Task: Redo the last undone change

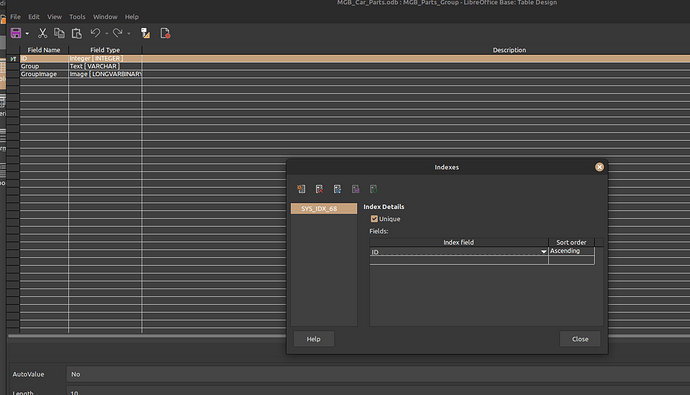Action: (117, 33)
